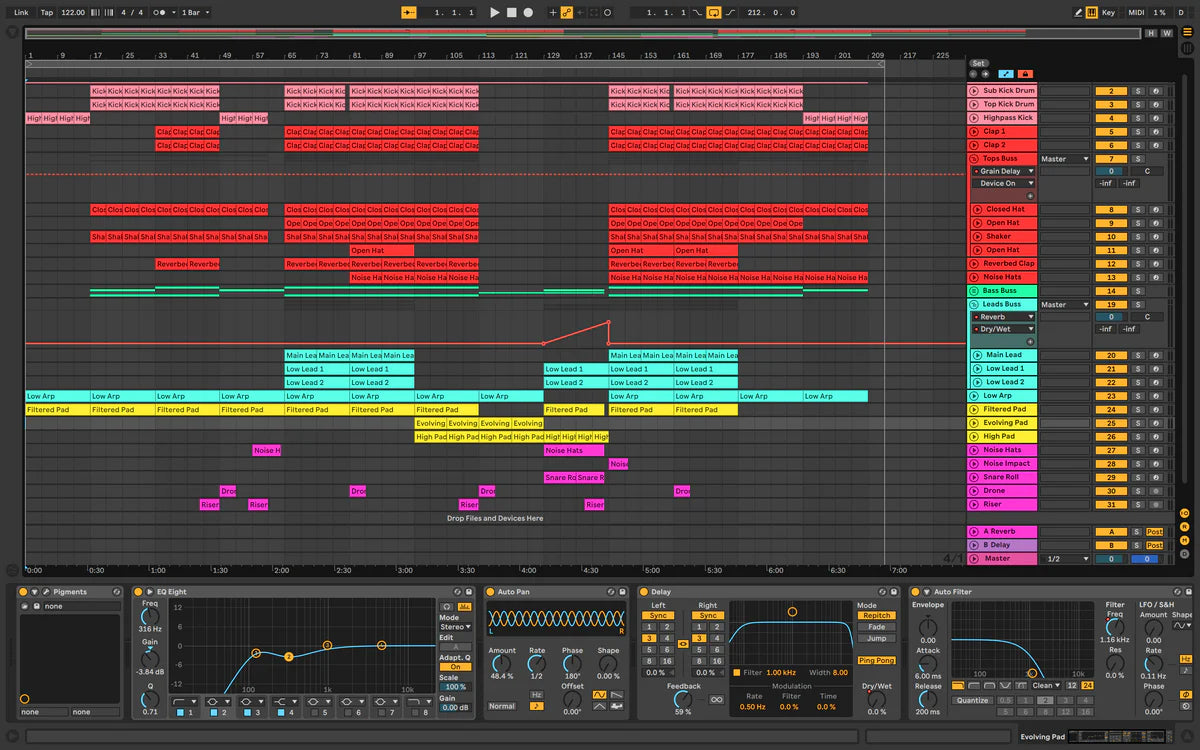Toggle the Follow playback button
Screen dimensions: 1200x750
tap(409, 12)
